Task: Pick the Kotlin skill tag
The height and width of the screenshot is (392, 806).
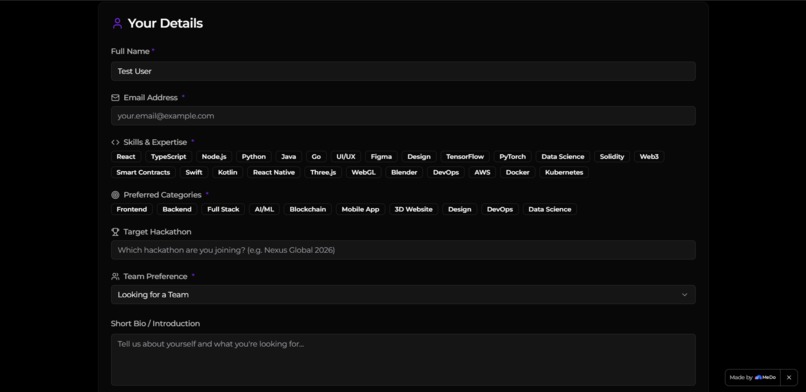Action: tap(228, 173)
